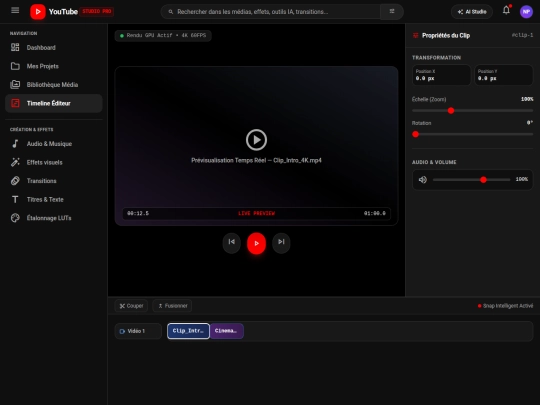
Task: Click the Position Y field
Action: click(503, 75)
